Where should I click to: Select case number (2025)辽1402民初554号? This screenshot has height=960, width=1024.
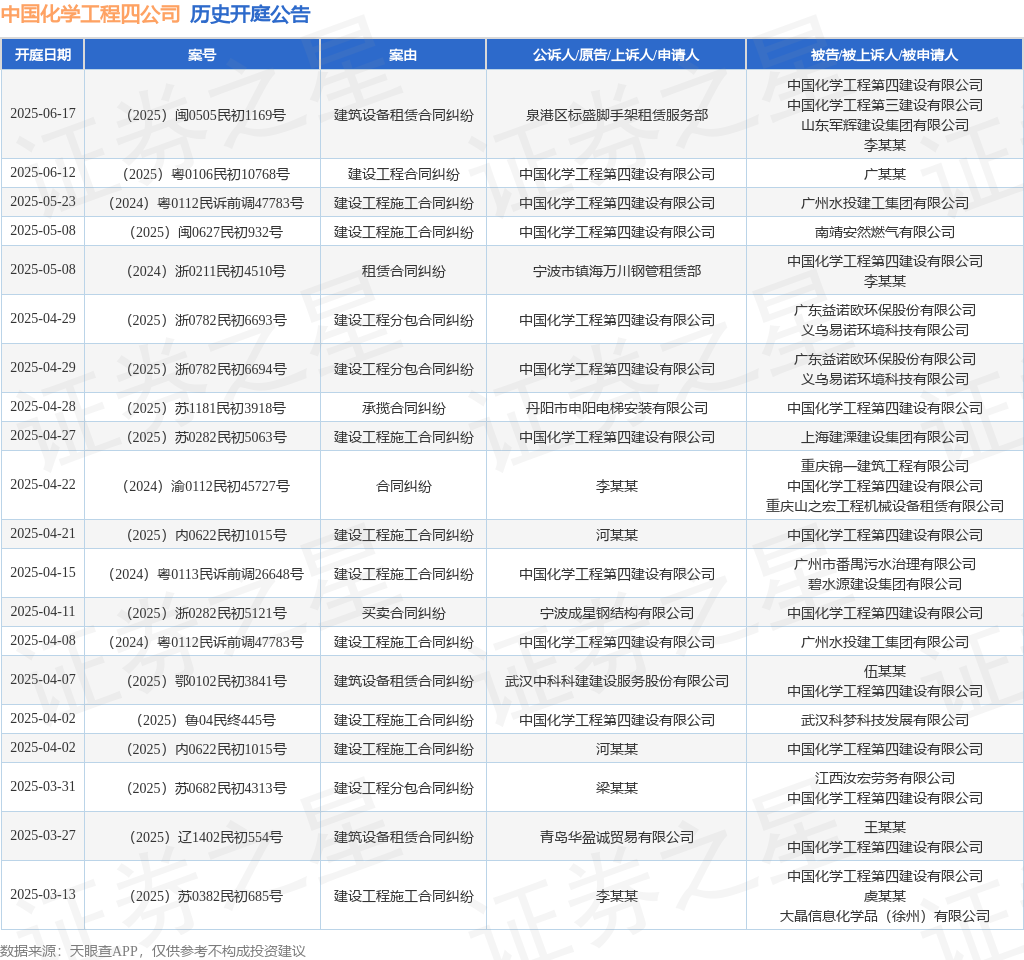coord(206,837)
